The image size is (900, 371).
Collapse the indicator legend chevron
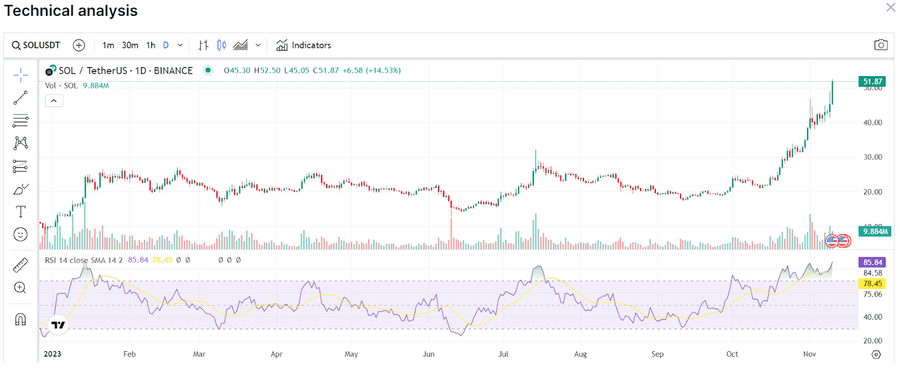(53, 101)
